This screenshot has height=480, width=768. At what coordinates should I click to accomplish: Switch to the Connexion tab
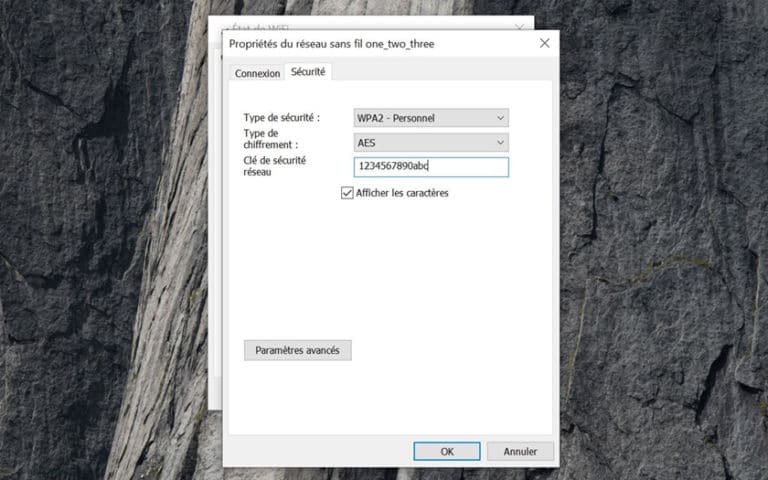tap(257, 74)
